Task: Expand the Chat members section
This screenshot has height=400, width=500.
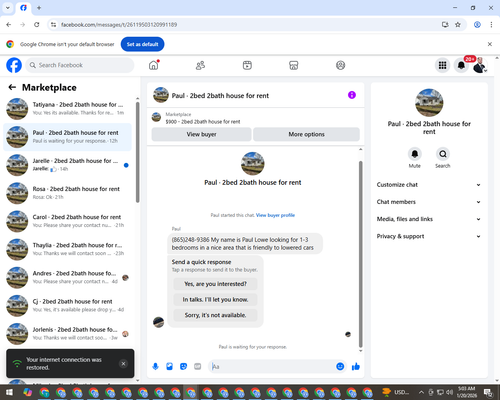Action: 429,202
